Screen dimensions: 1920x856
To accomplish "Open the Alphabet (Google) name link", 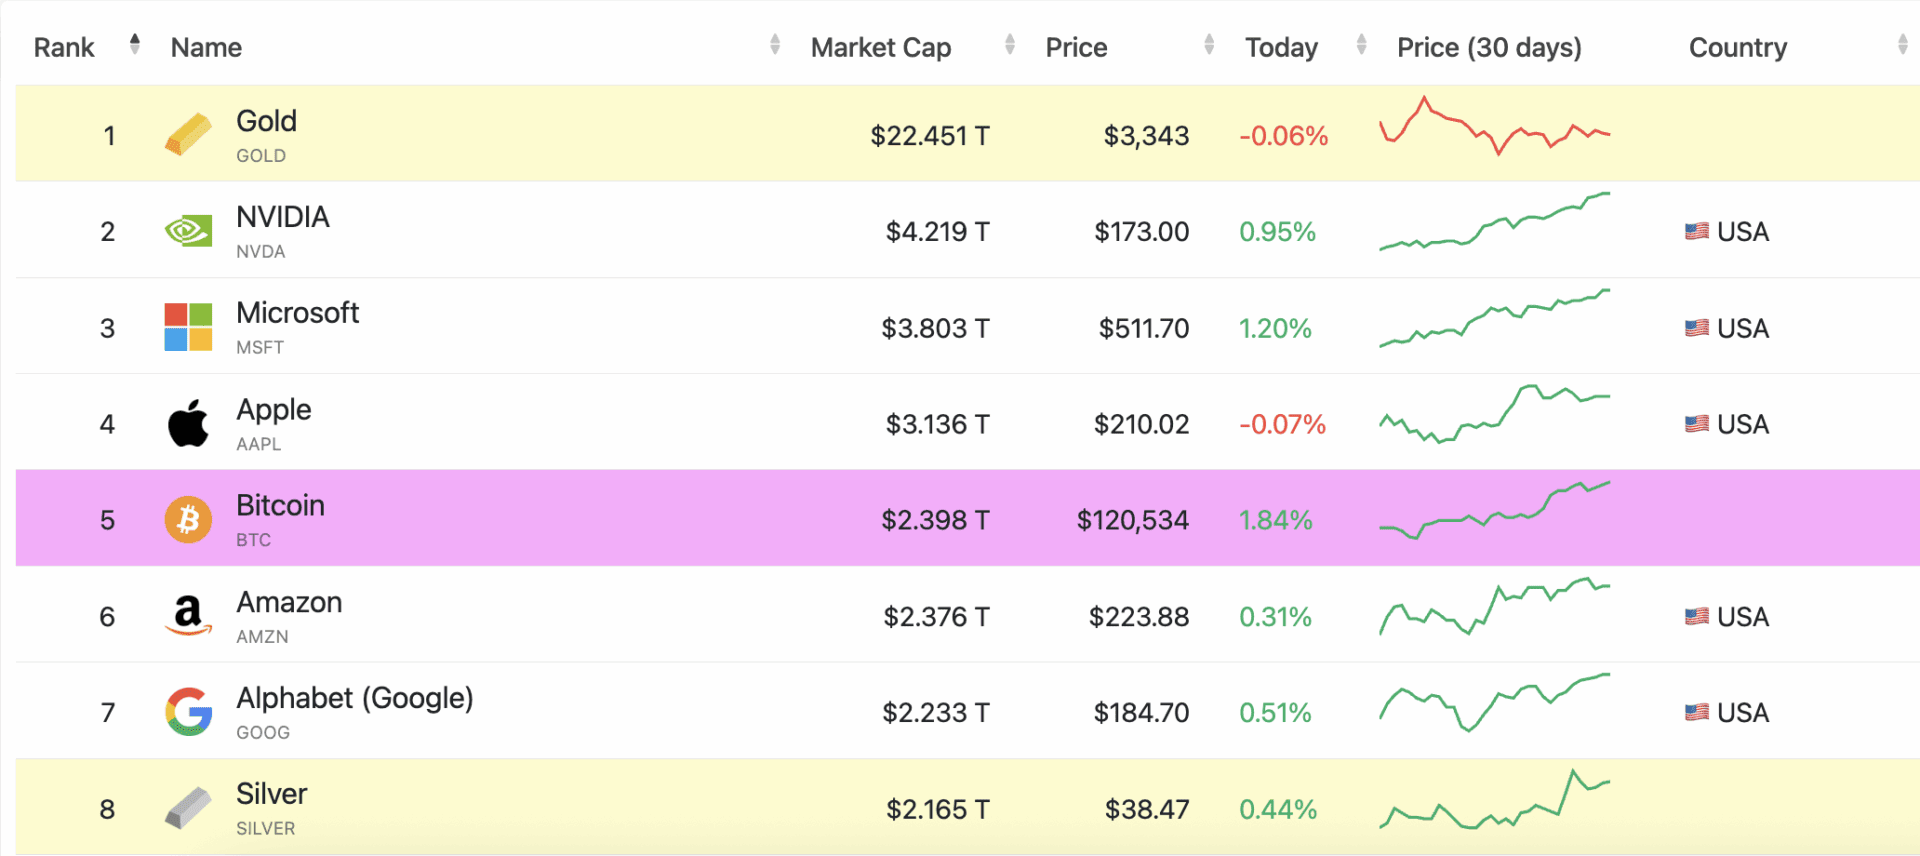I will point(354,698).
